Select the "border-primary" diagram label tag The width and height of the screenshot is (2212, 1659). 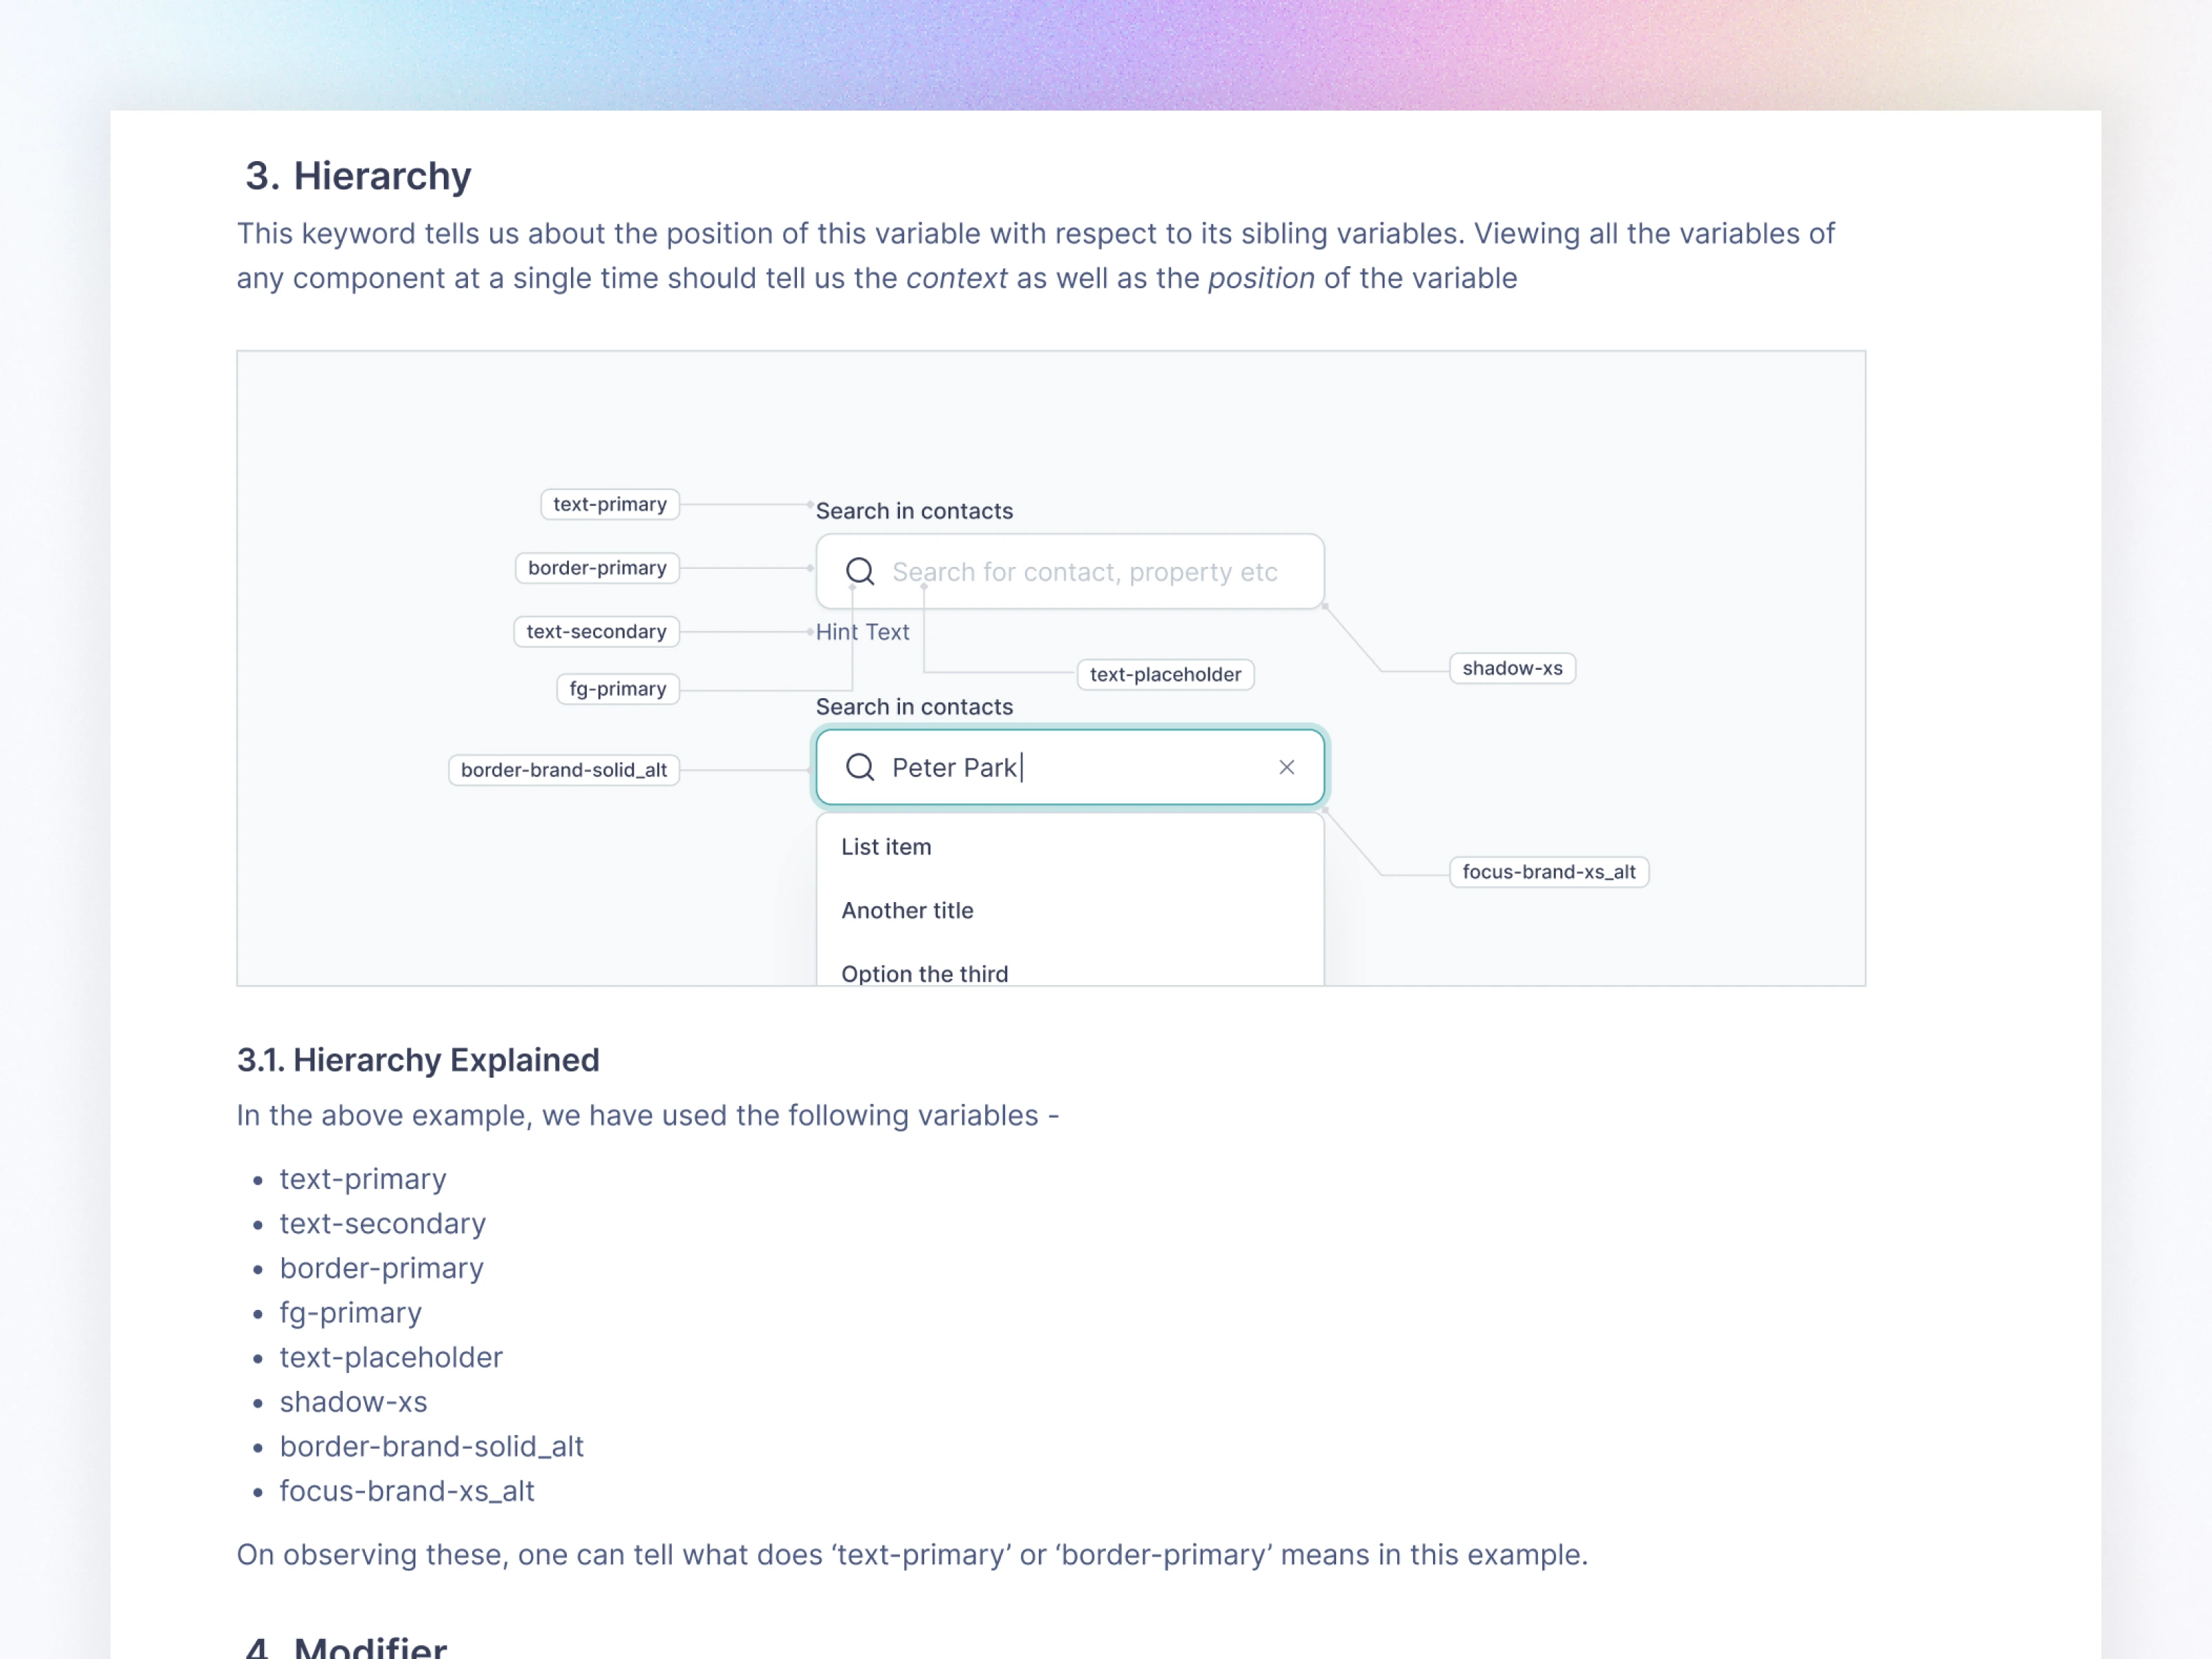pos(597,568)
